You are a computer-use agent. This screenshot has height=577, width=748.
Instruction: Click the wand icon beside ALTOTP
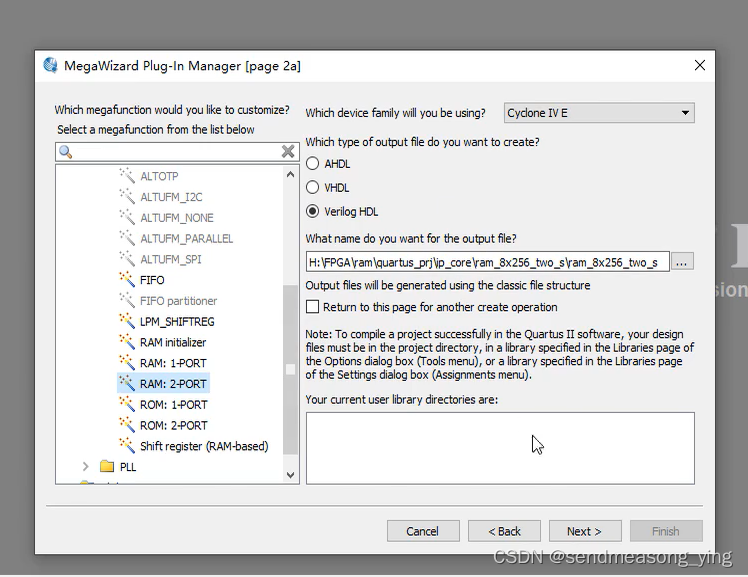pyautogui.click(x=127, y=175)
